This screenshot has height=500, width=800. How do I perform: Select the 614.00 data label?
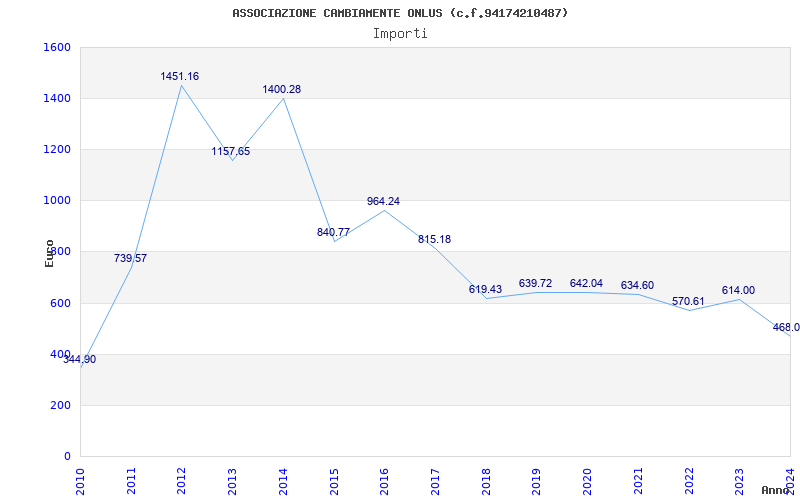pyautogui.click(x=738, y=290)
